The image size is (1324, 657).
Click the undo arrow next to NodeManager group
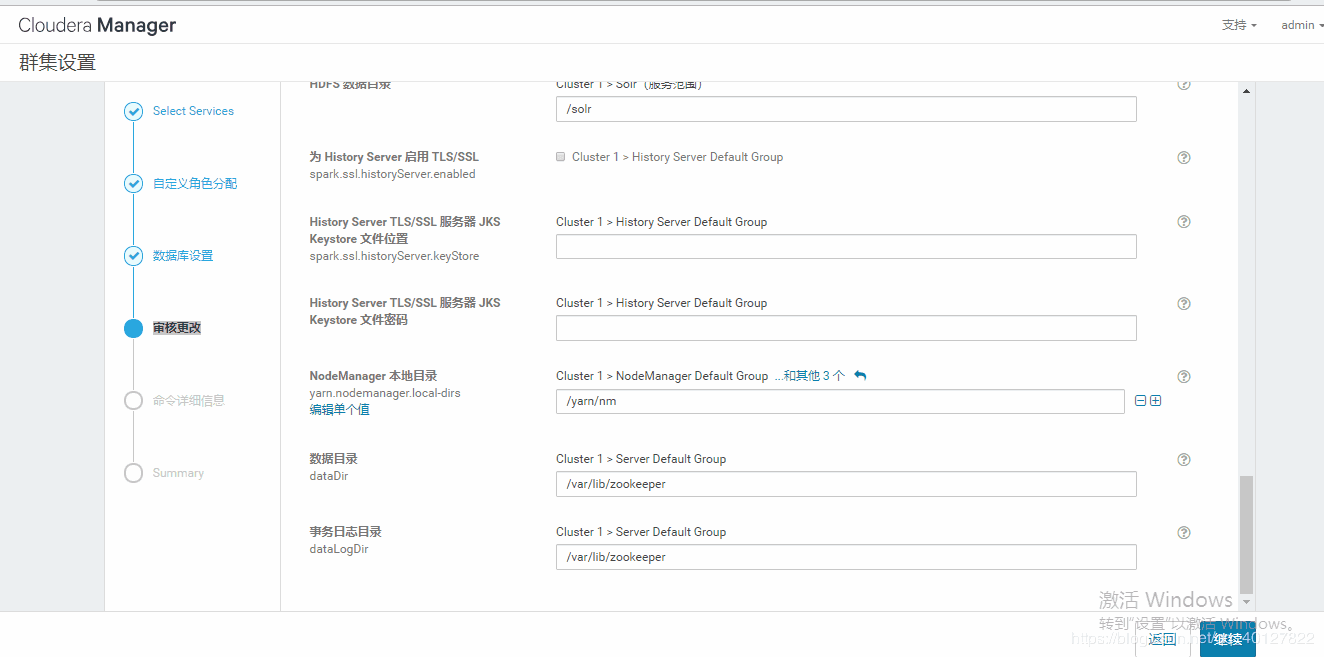(x=860, y=376)
